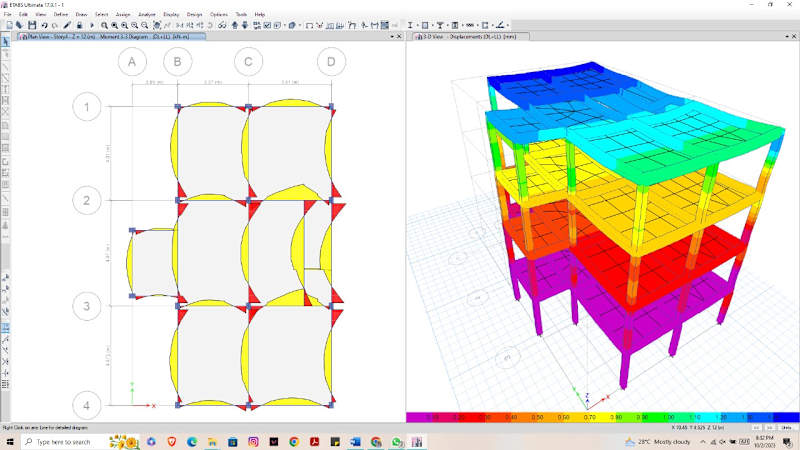
Task: Open the Windows Start menu
Action: (x=10, y=442)
